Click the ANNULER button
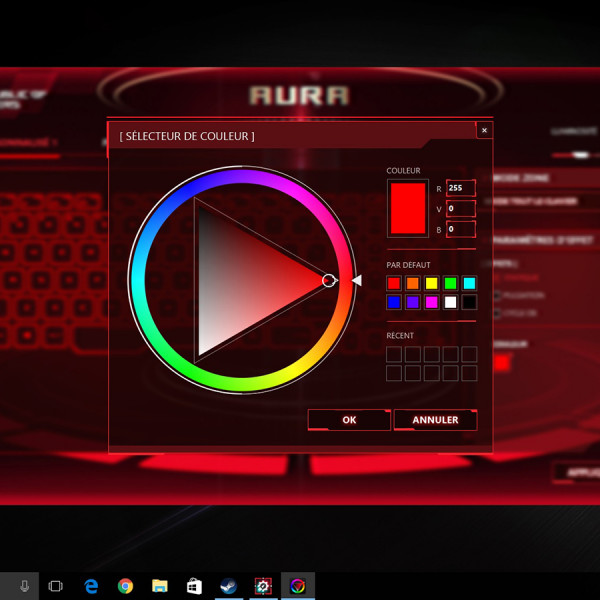The image size is (600, 600). (435, 420)
